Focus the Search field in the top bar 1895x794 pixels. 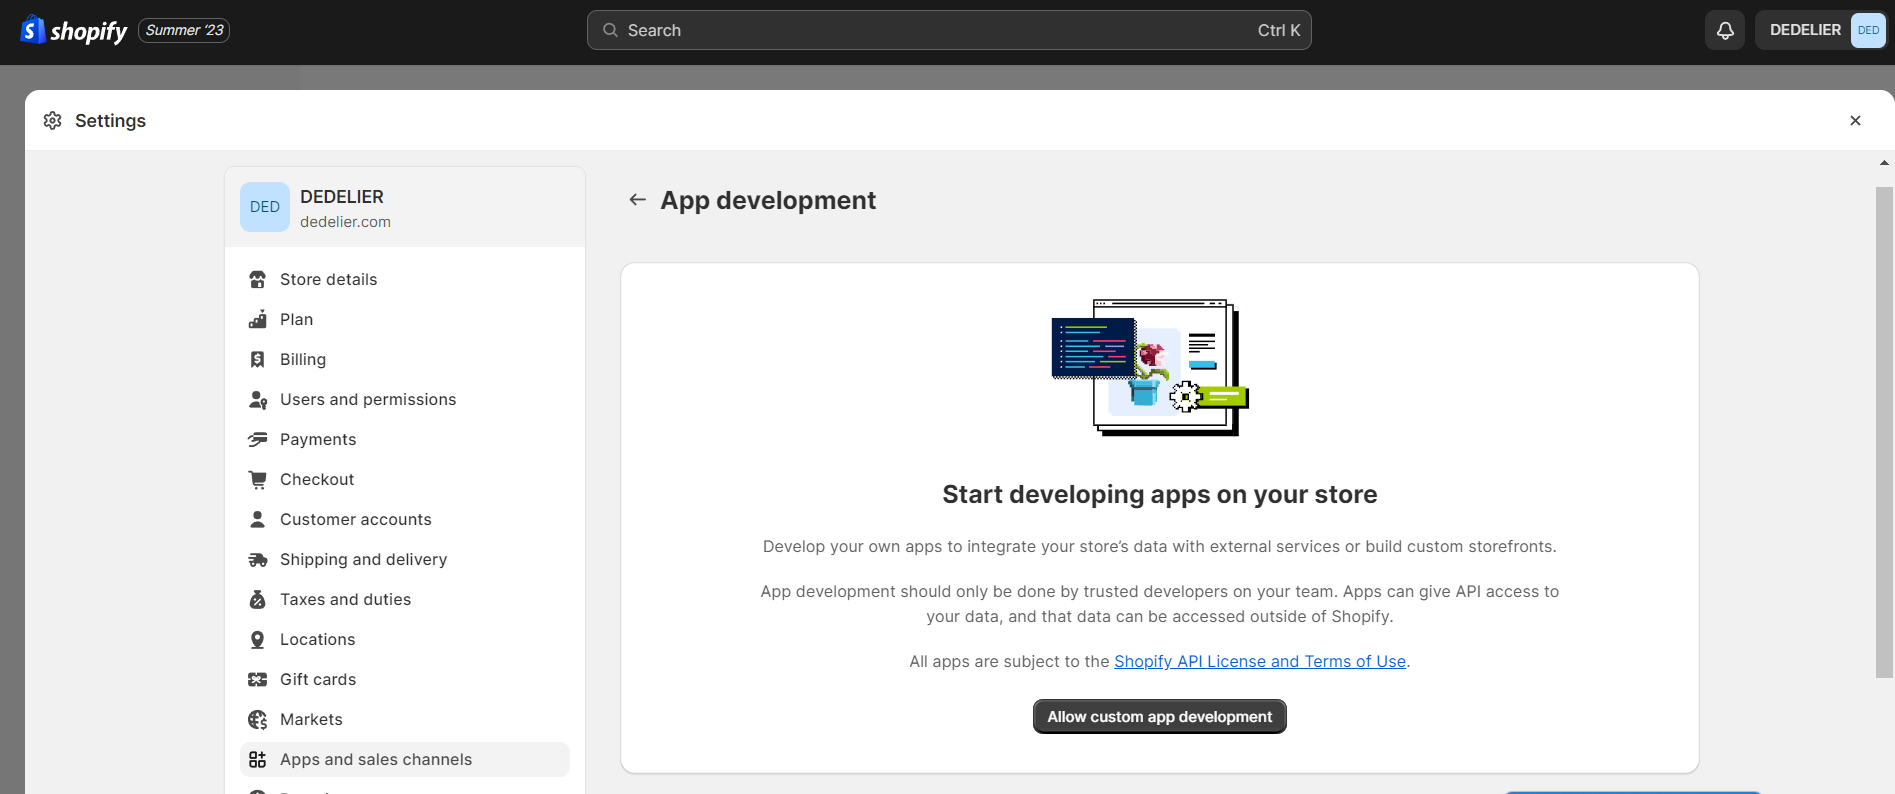point(949,30)
